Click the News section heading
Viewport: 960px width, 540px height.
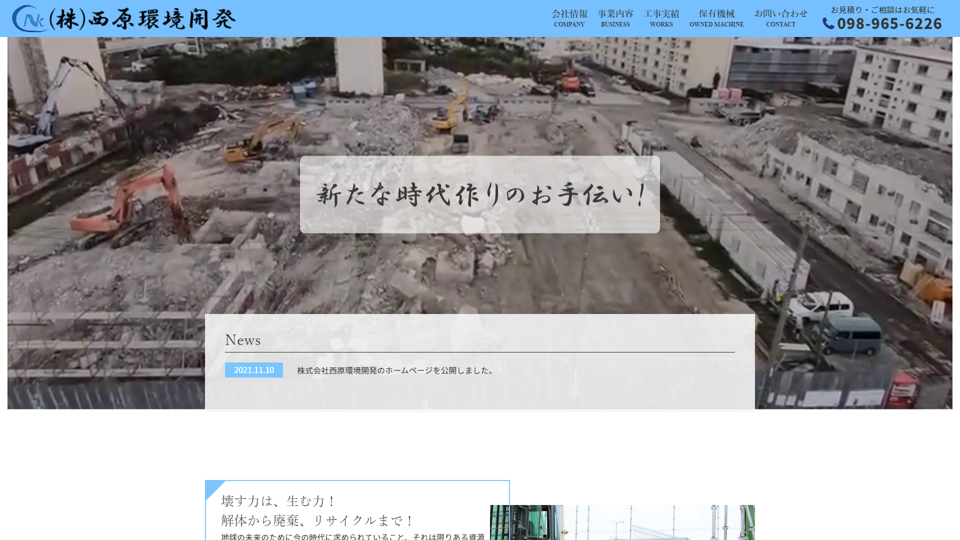[x=243, y=340]
